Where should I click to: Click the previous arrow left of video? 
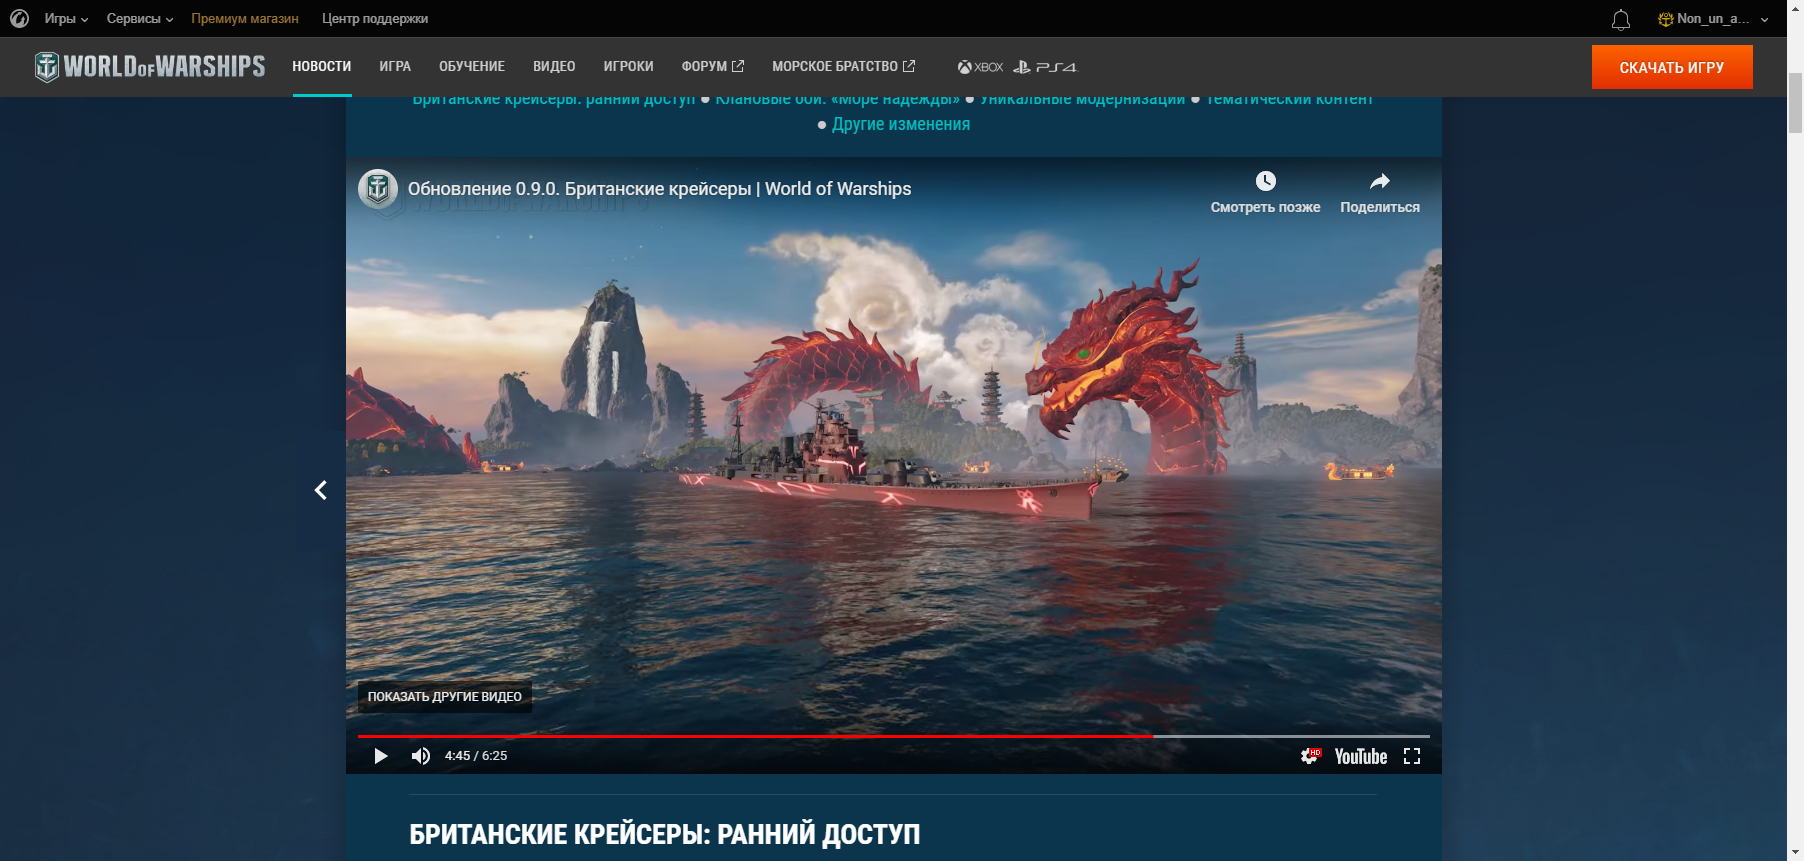(x=321, y=490)
